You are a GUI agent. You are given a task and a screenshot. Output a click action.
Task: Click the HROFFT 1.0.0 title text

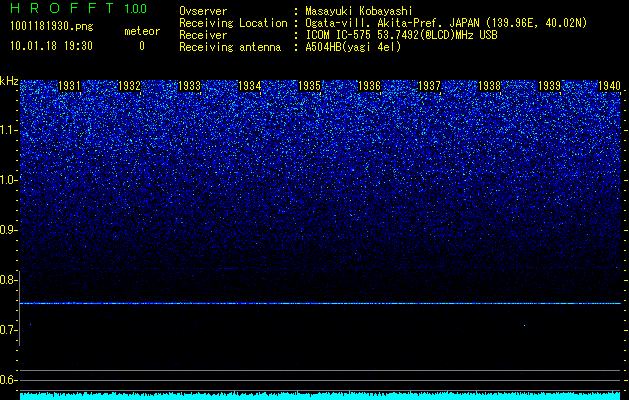click(78, 8)
